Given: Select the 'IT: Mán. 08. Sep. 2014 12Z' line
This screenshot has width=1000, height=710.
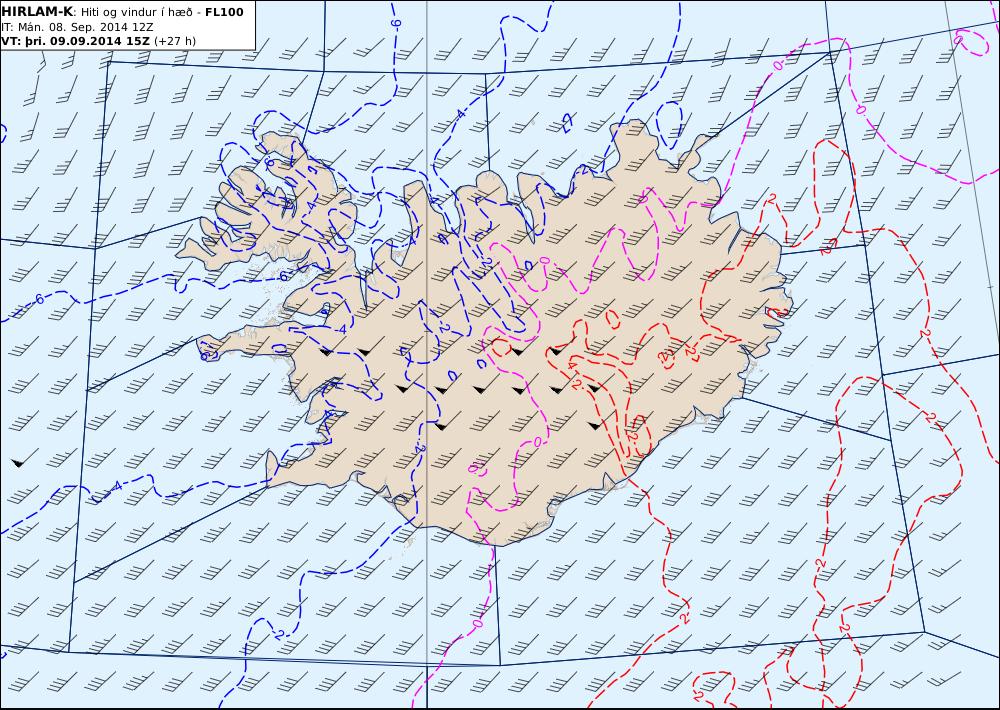Looking at the screenshot, I should tap(77, 27).
